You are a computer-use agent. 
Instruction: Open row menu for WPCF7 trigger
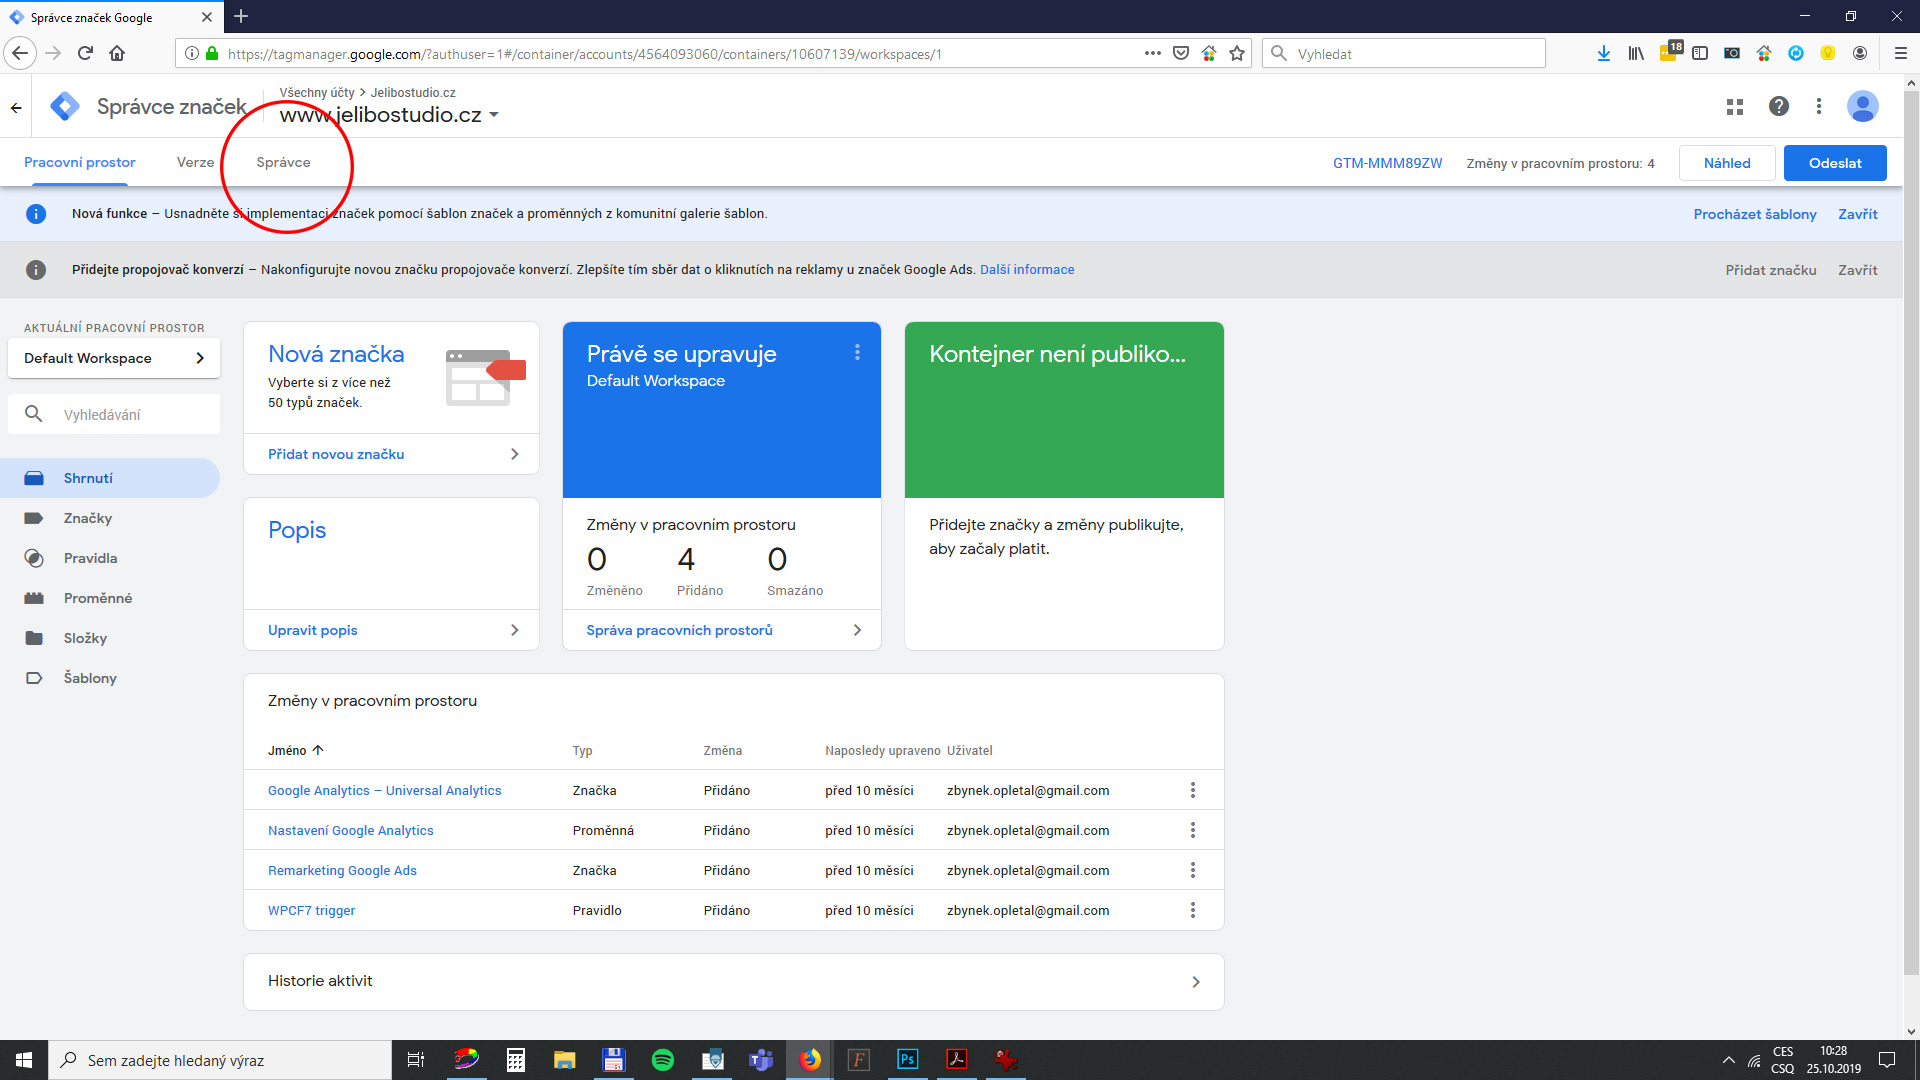pyautogui.click(x=1193, y=910)
